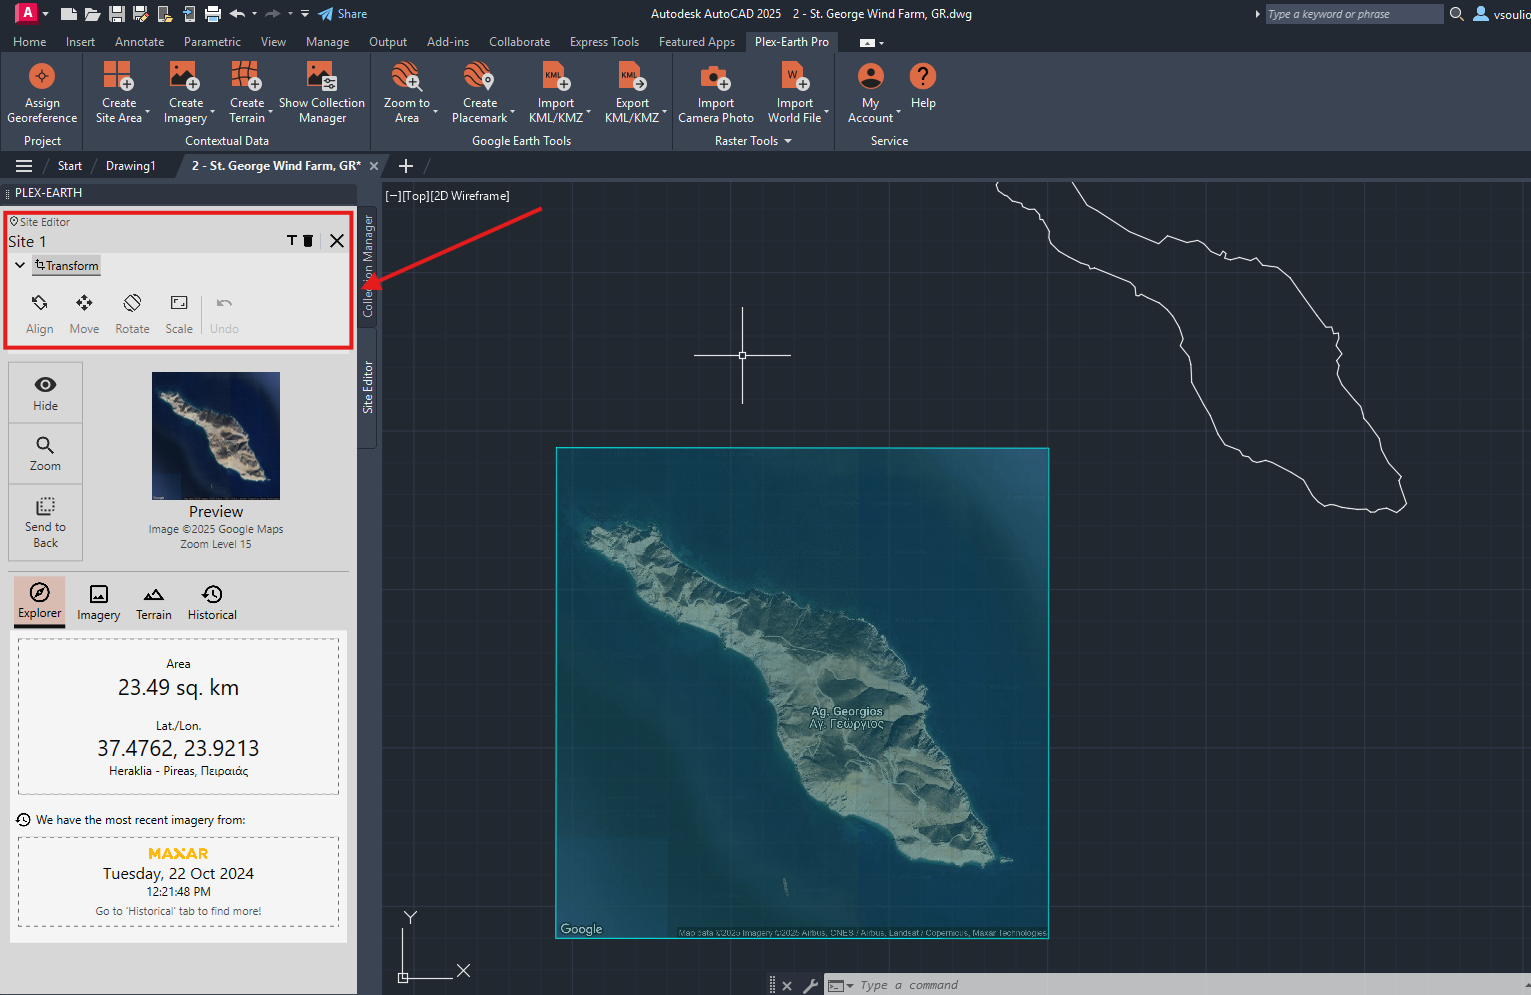The image size is (1531, 995).
Task: Switch to Terrain tab in site panel
Action: point(154,603)
